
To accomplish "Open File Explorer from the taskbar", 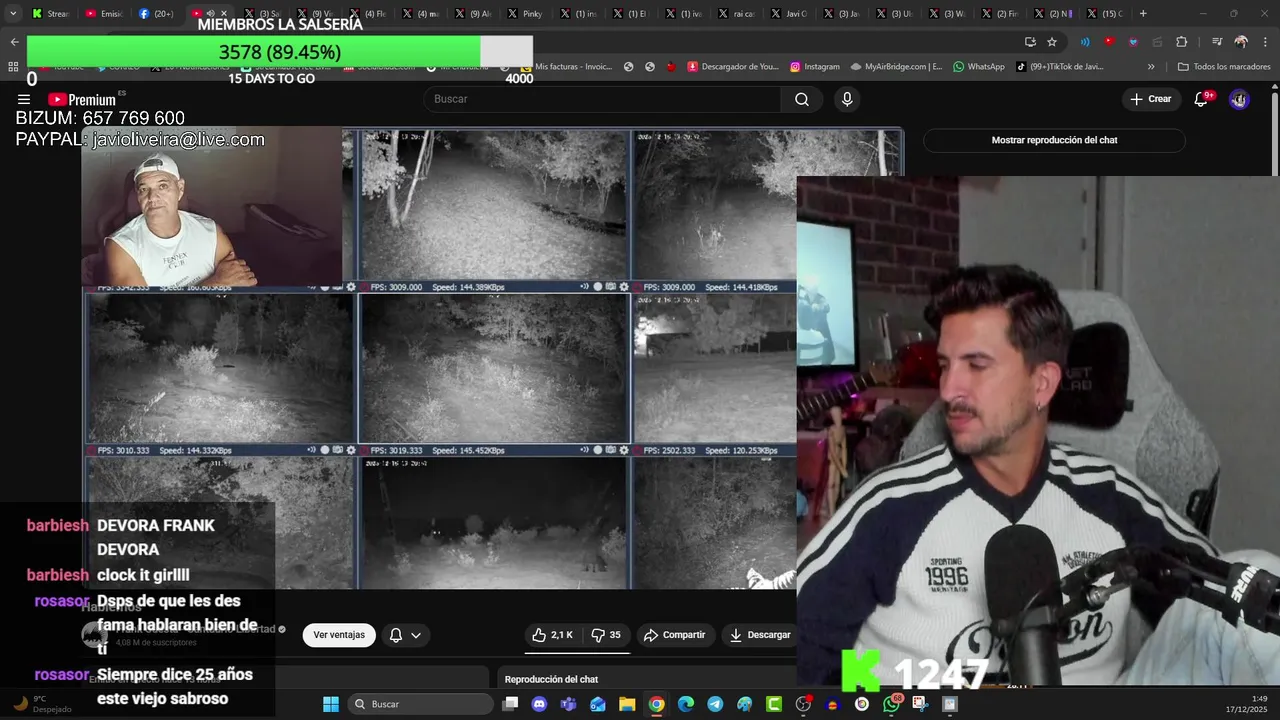I will tap(627, 704).
